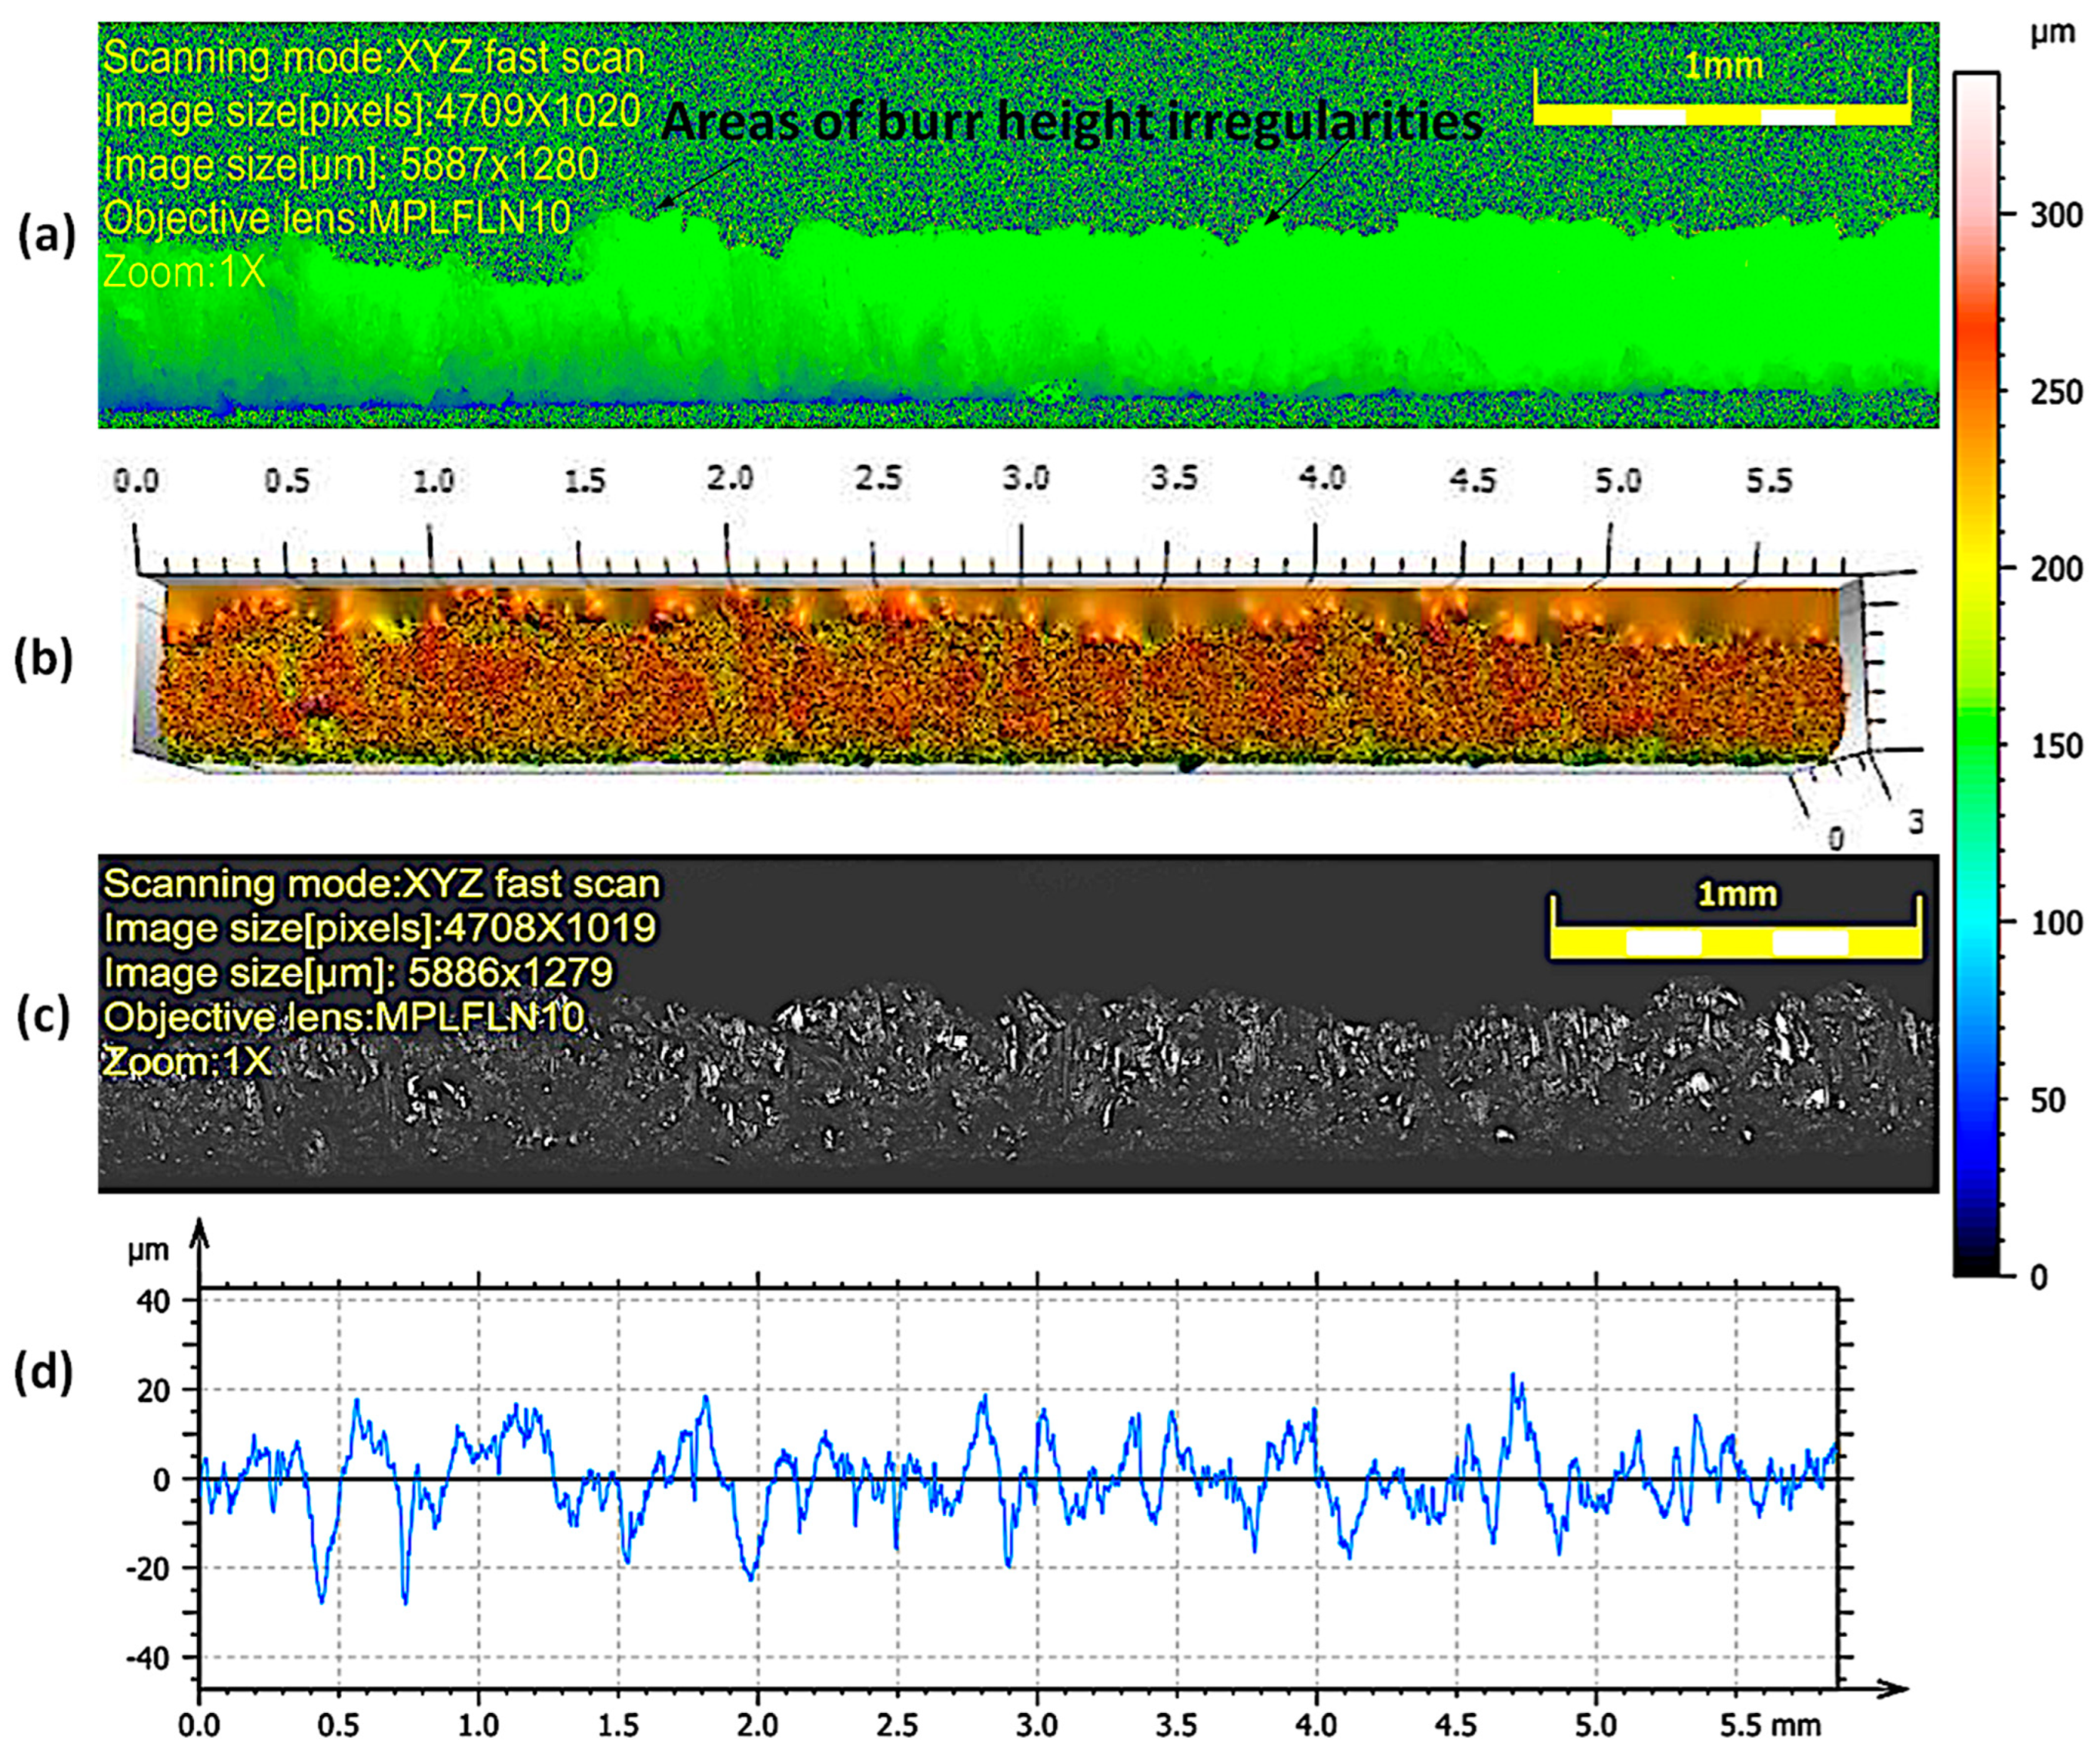2100x1750 pixels.
Task: Click 'Objective lens:MPLFLN10' text in panel (c)
Action: 343,1017
